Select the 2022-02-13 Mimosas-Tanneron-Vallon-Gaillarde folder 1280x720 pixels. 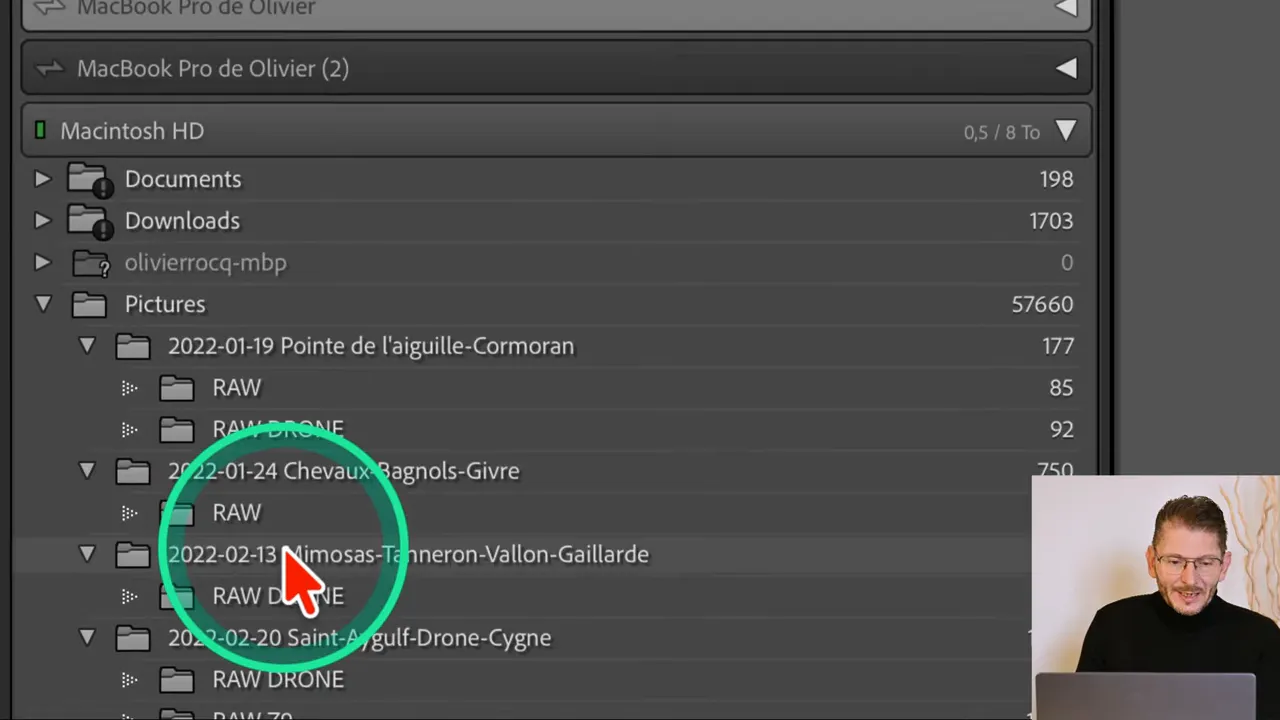click(x=408, y=554)
